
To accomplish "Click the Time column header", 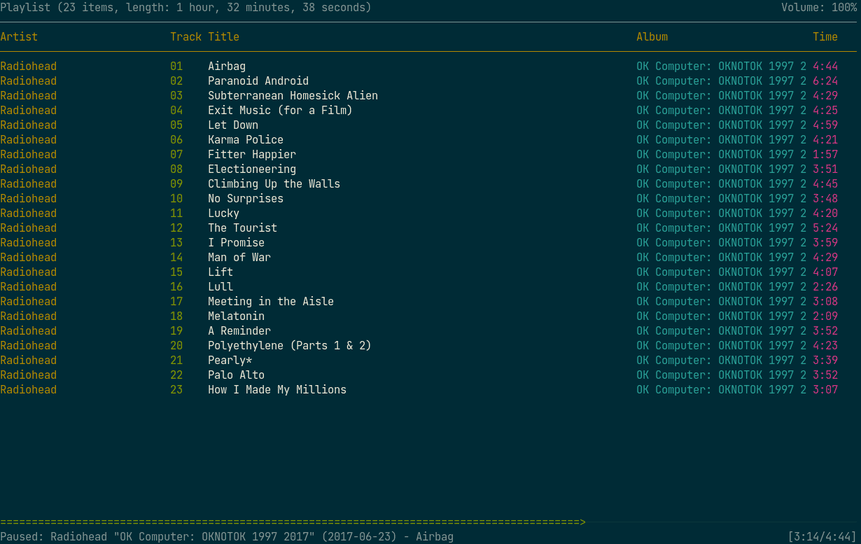I will (825, 37).
